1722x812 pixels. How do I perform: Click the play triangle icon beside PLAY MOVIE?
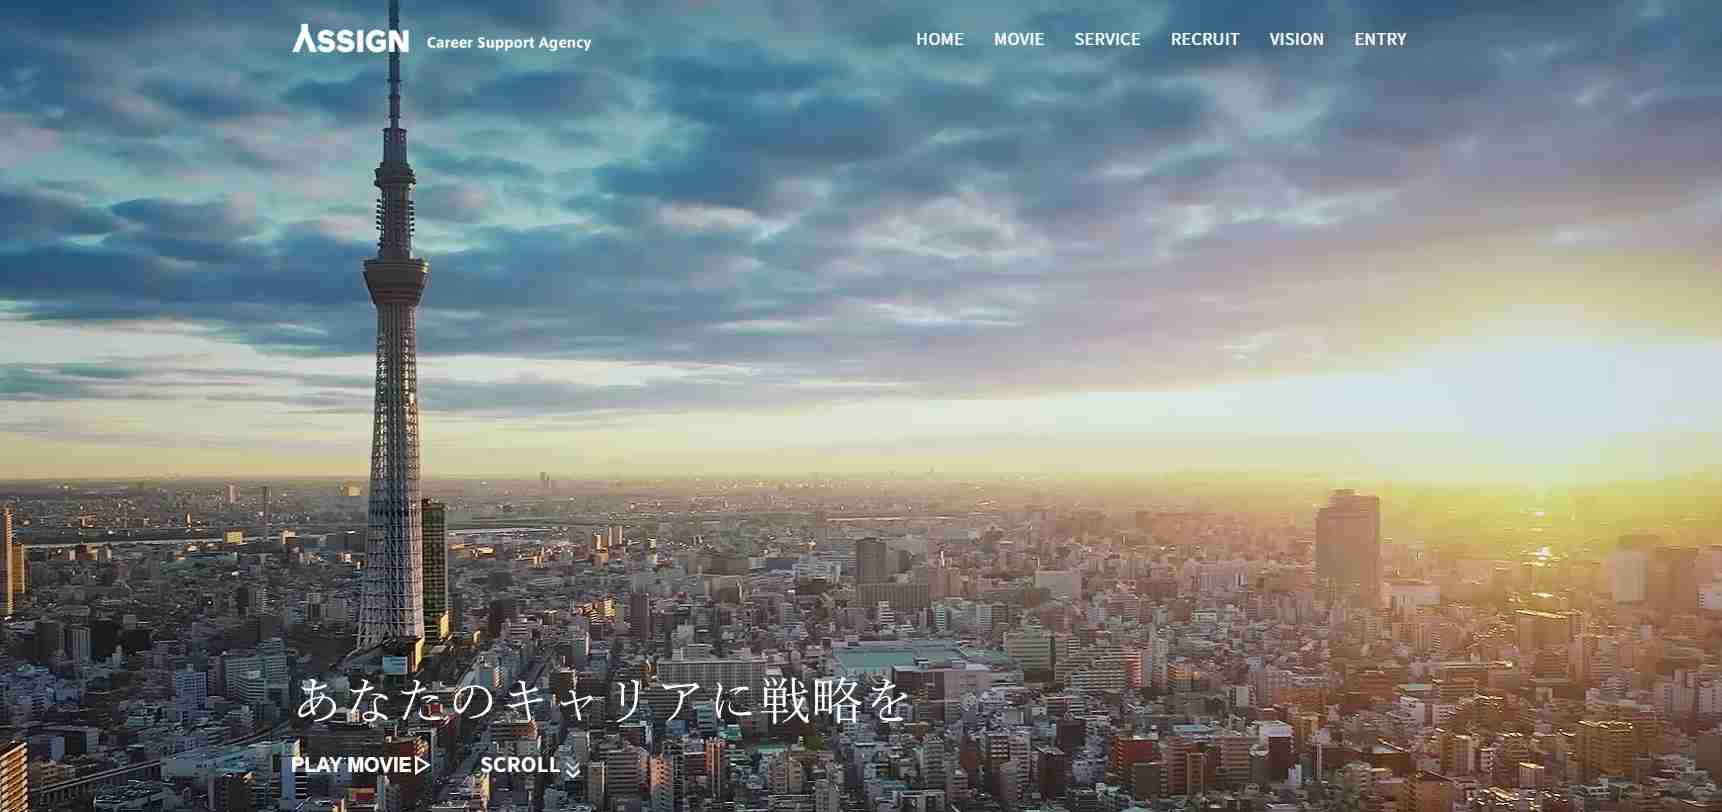[x=423, y=766]
